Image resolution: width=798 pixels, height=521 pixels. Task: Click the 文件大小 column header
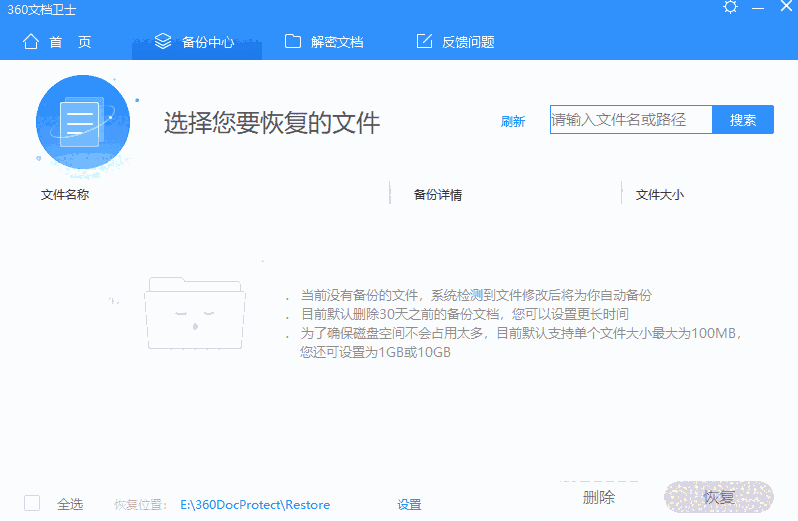pos(660,194)
